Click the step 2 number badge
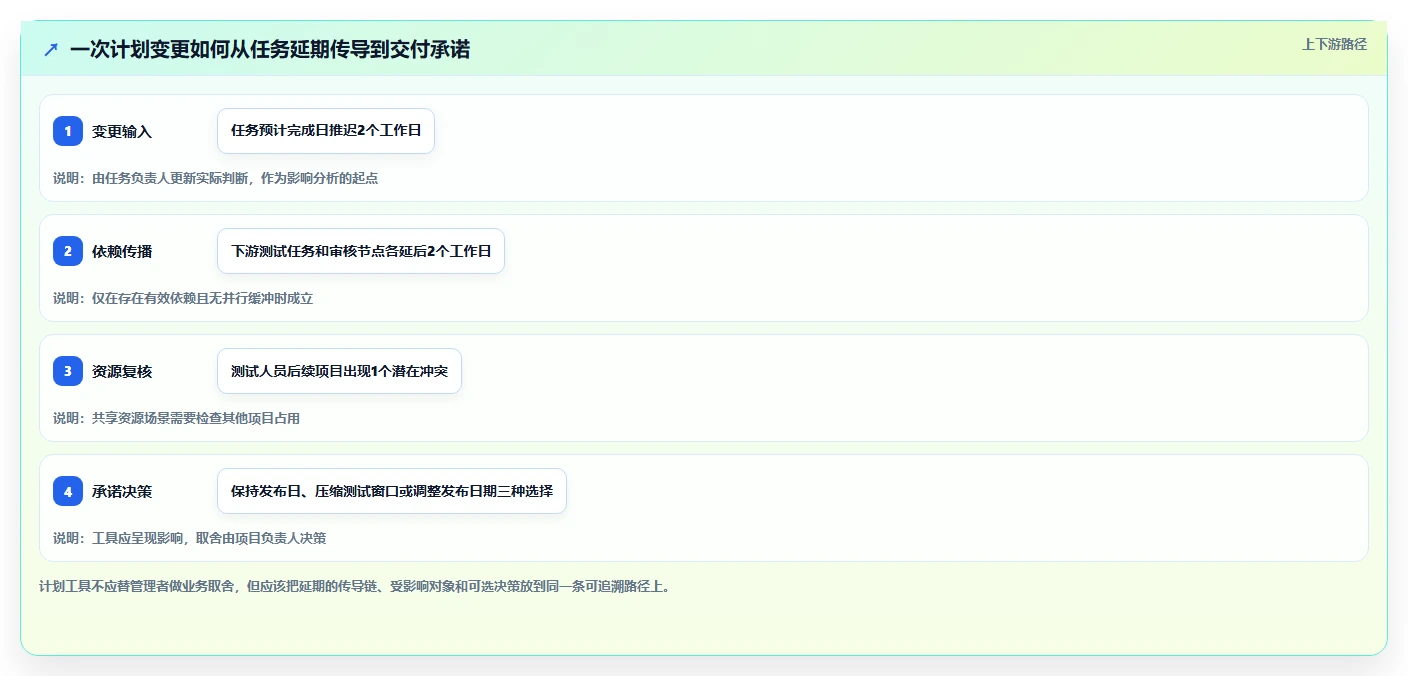 [68, 251]
